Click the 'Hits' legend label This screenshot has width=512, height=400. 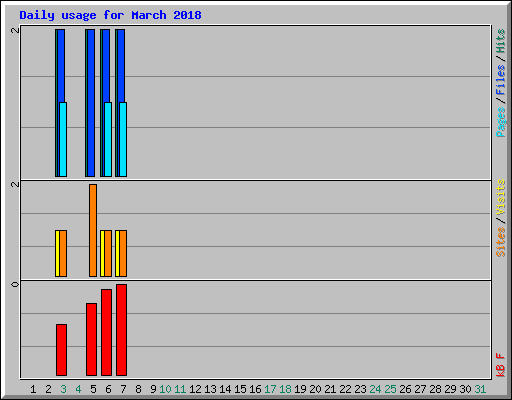(x=501, y=41)
